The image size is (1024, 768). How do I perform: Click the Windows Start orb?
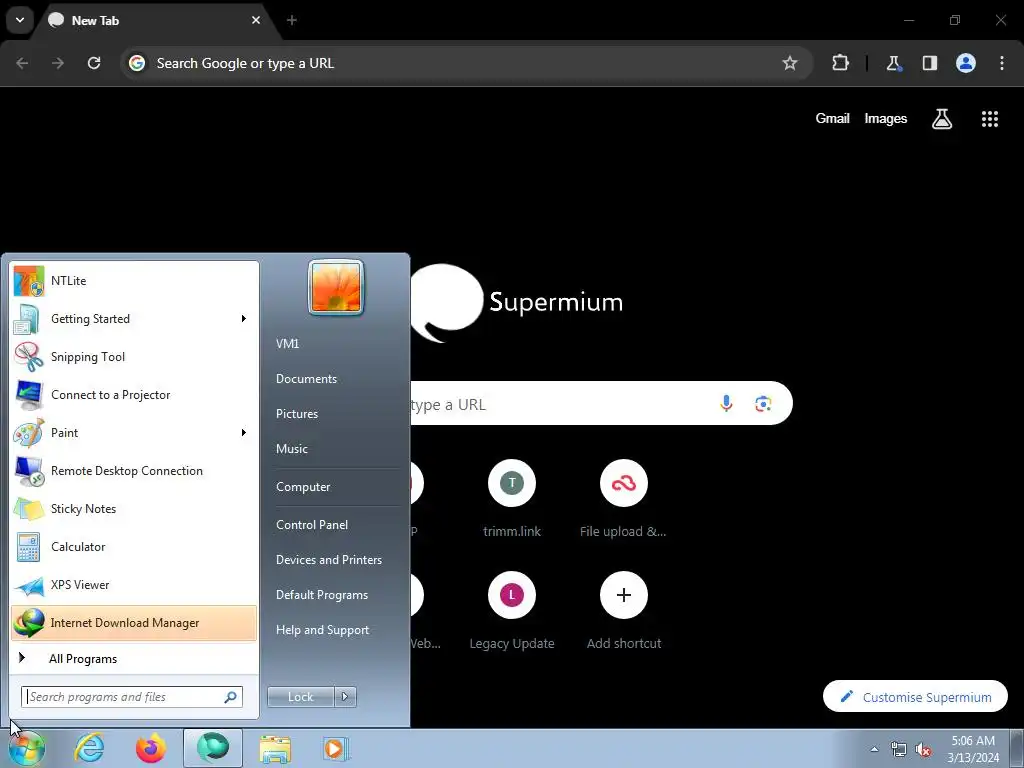click(27, 748)
